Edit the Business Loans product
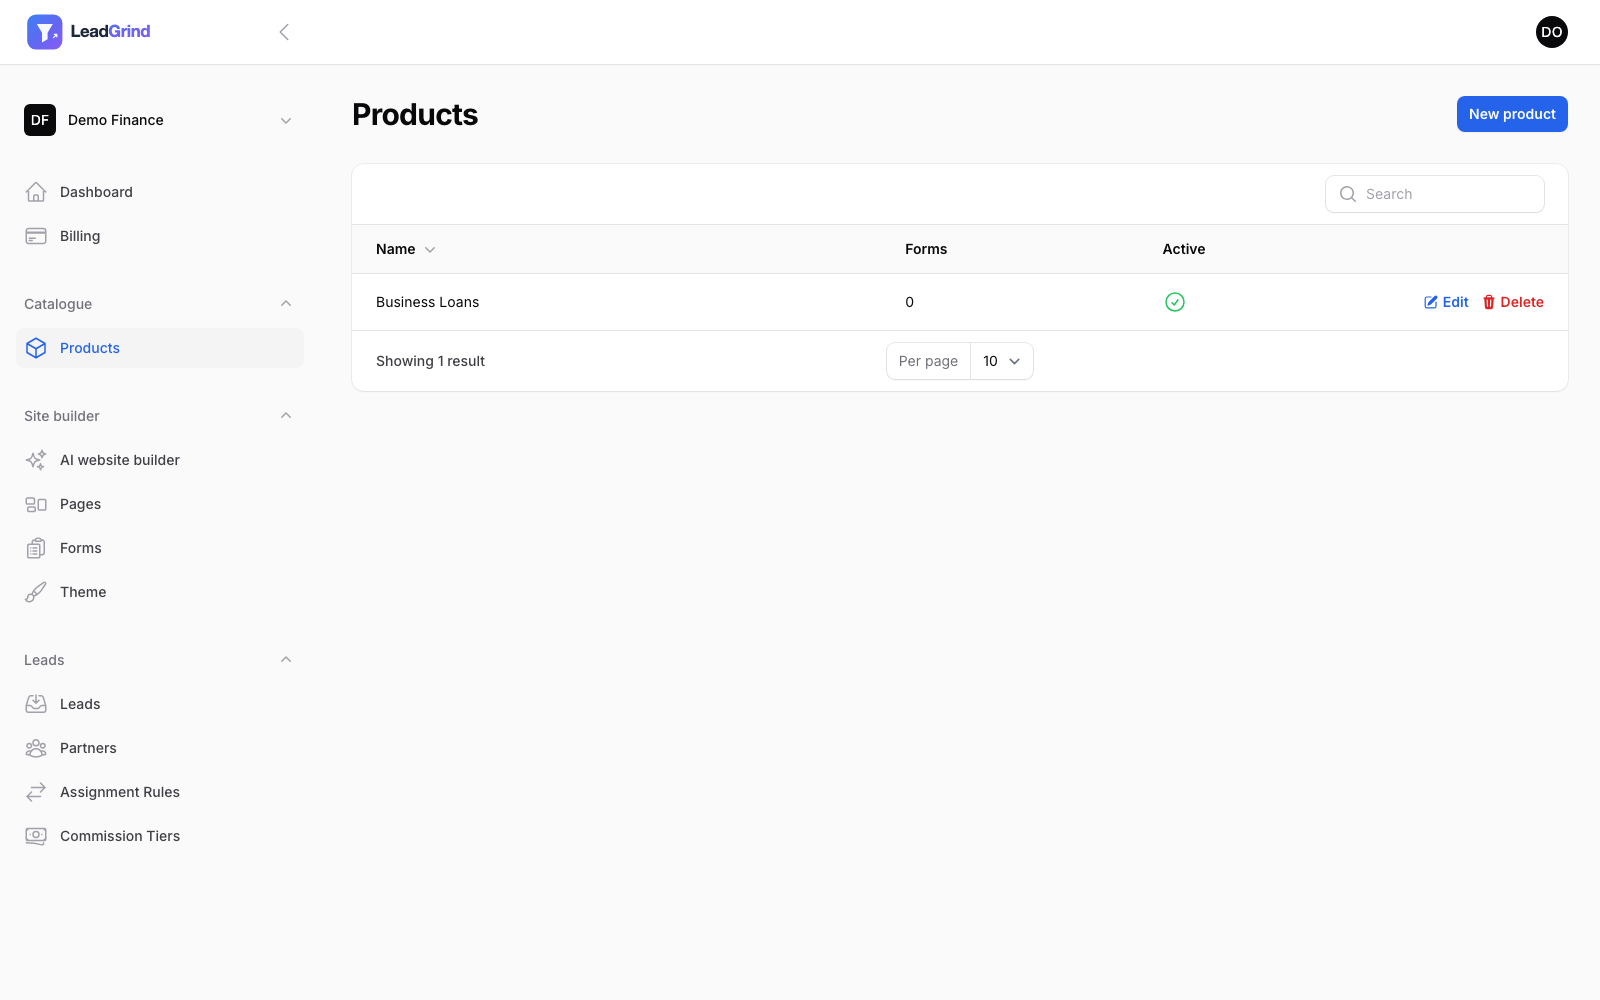The image size is (1600, 1000). pos(1446,302)
